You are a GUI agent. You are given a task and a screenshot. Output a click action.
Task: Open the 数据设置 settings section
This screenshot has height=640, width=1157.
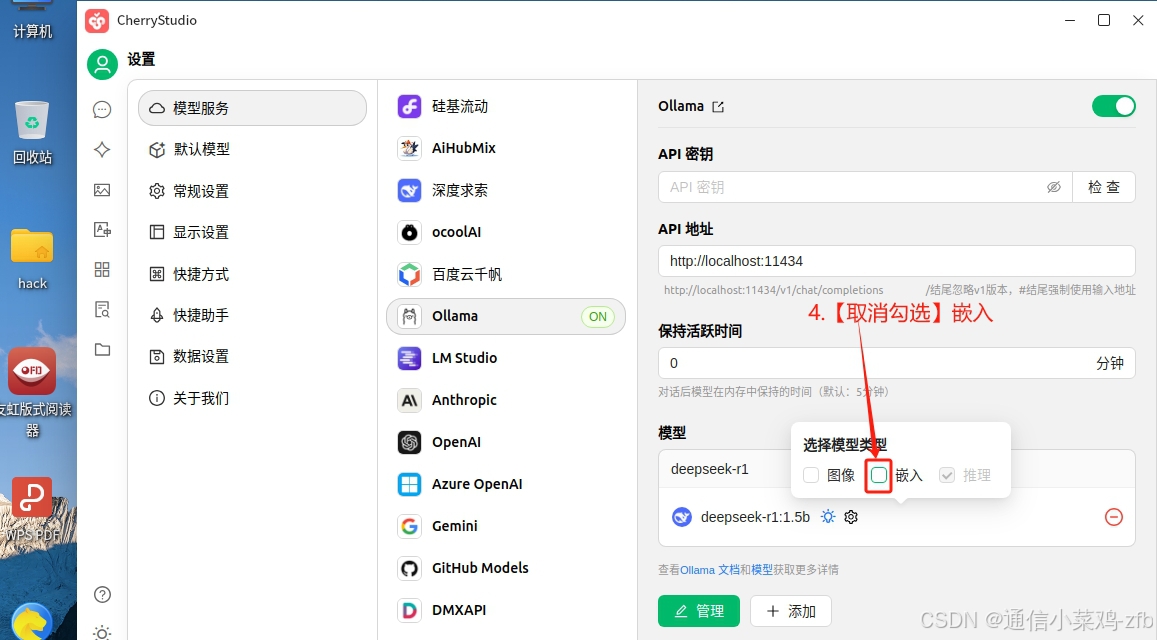(x=252, y=357)
